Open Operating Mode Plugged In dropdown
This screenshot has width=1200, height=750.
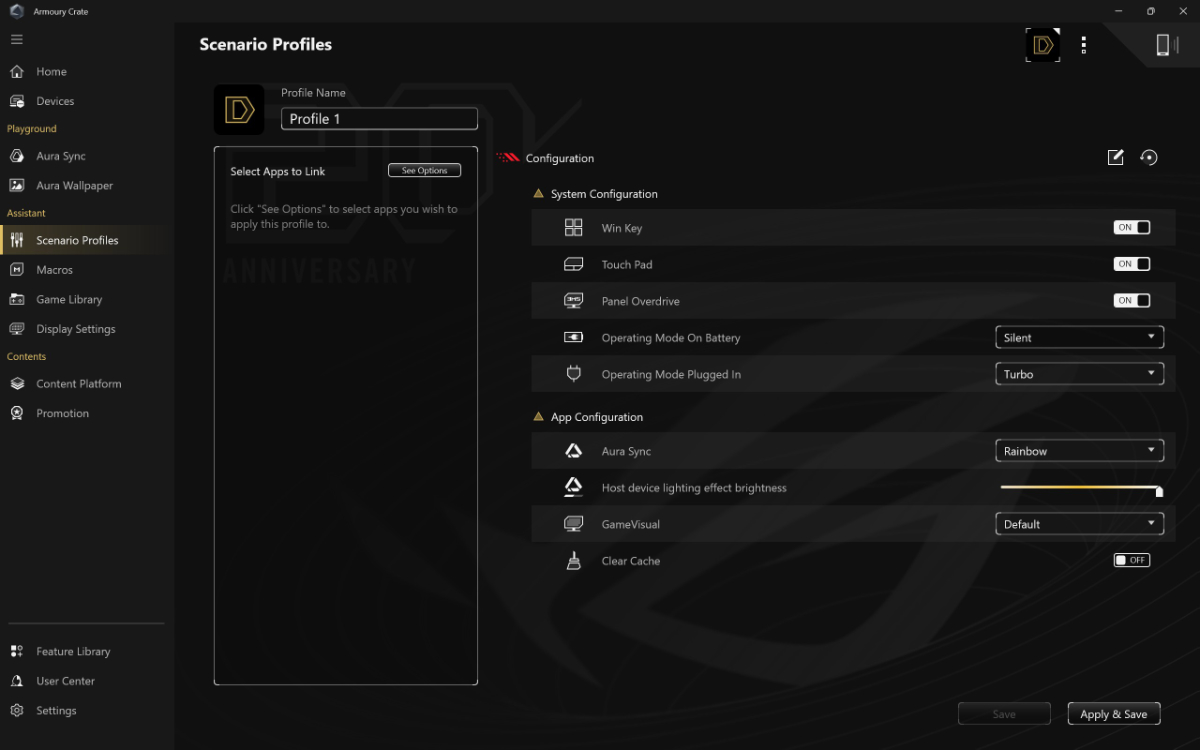coord(1080,374)
